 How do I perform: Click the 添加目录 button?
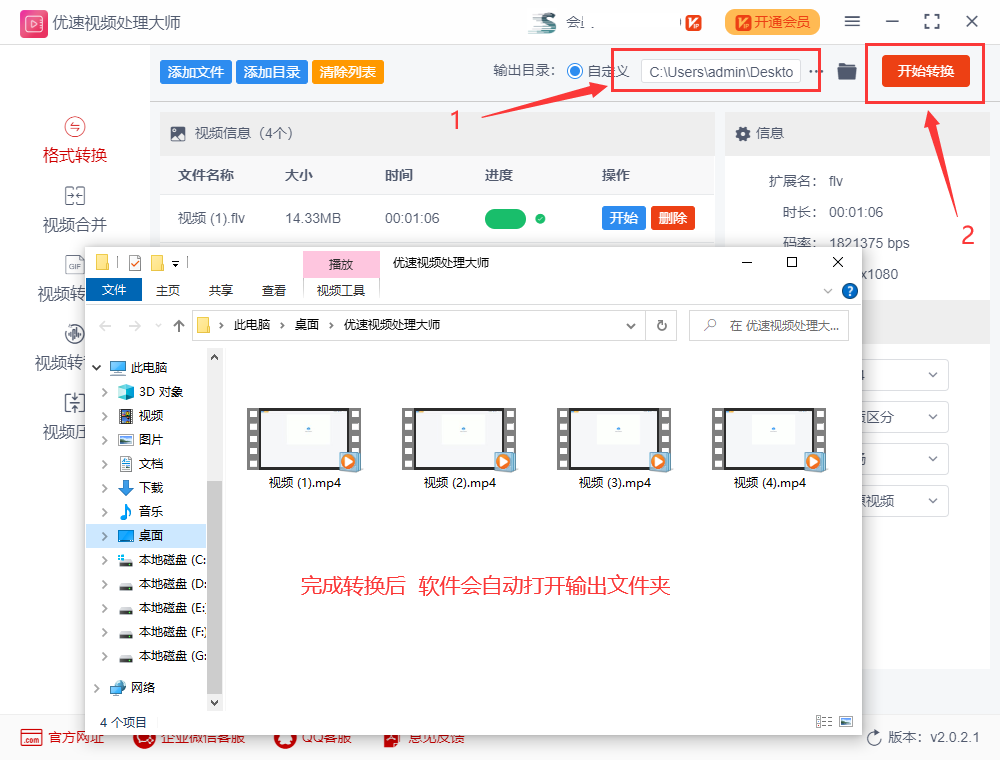click(272, 72)
